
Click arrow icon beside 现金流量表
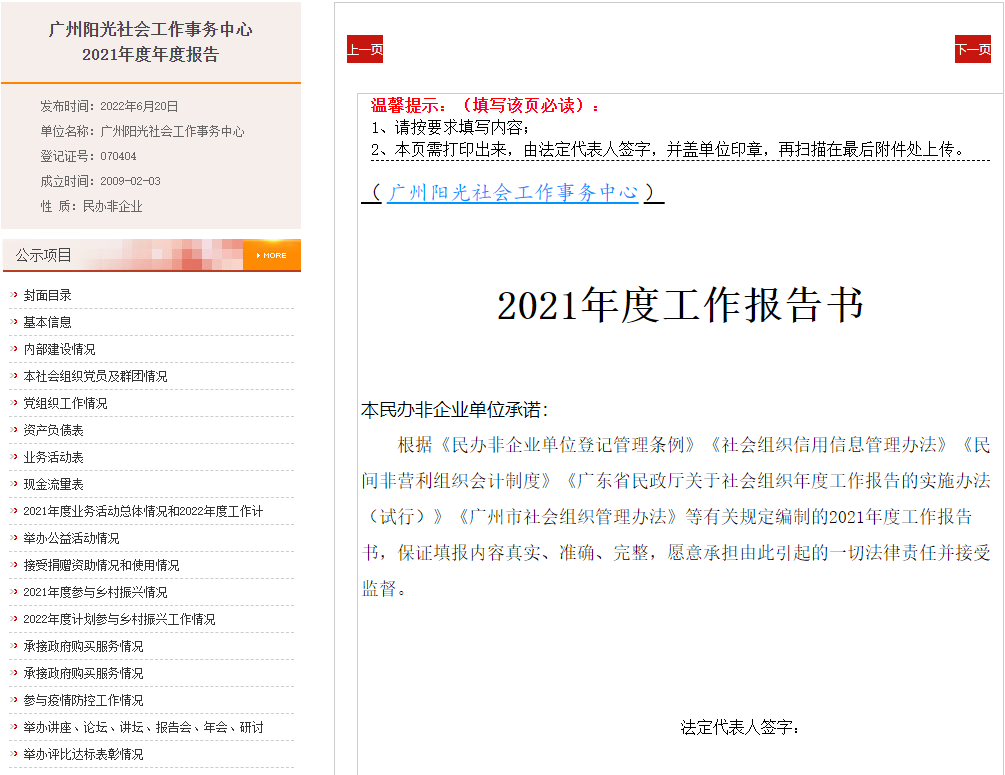[x=14, y=483]
